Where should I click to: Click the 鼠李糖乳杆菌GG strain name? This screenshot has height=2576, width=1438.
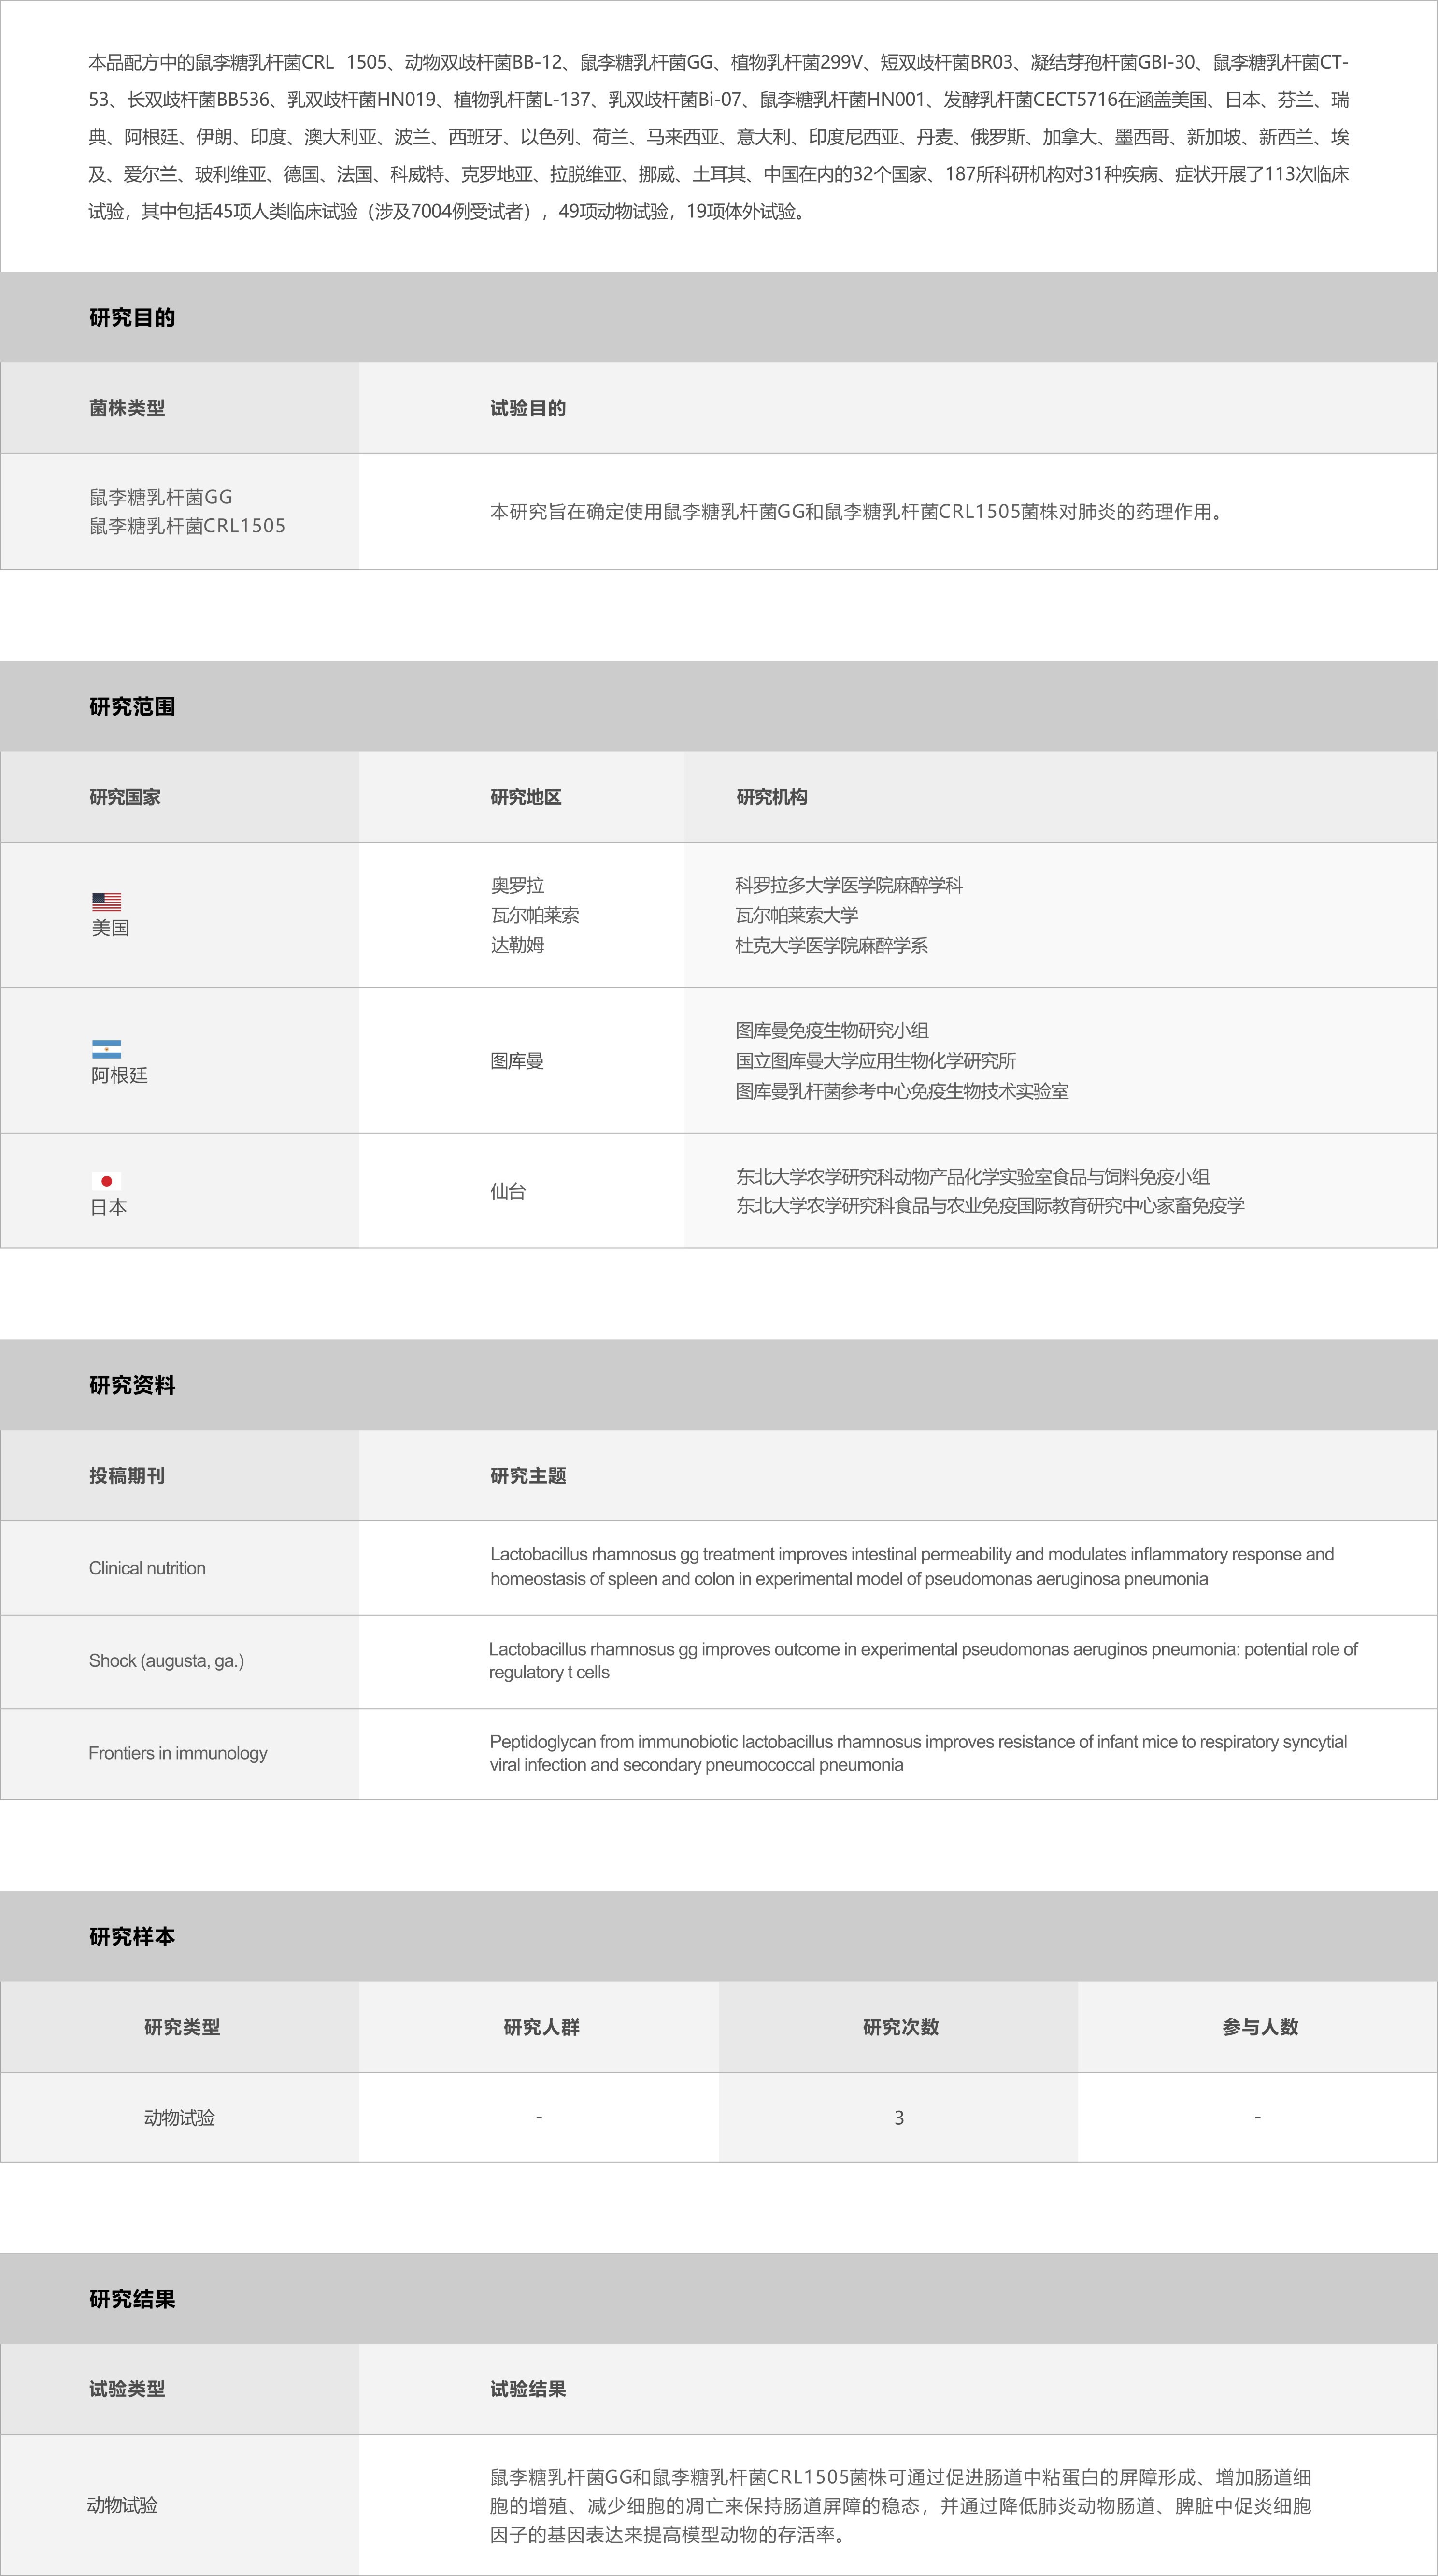[161, 497]
